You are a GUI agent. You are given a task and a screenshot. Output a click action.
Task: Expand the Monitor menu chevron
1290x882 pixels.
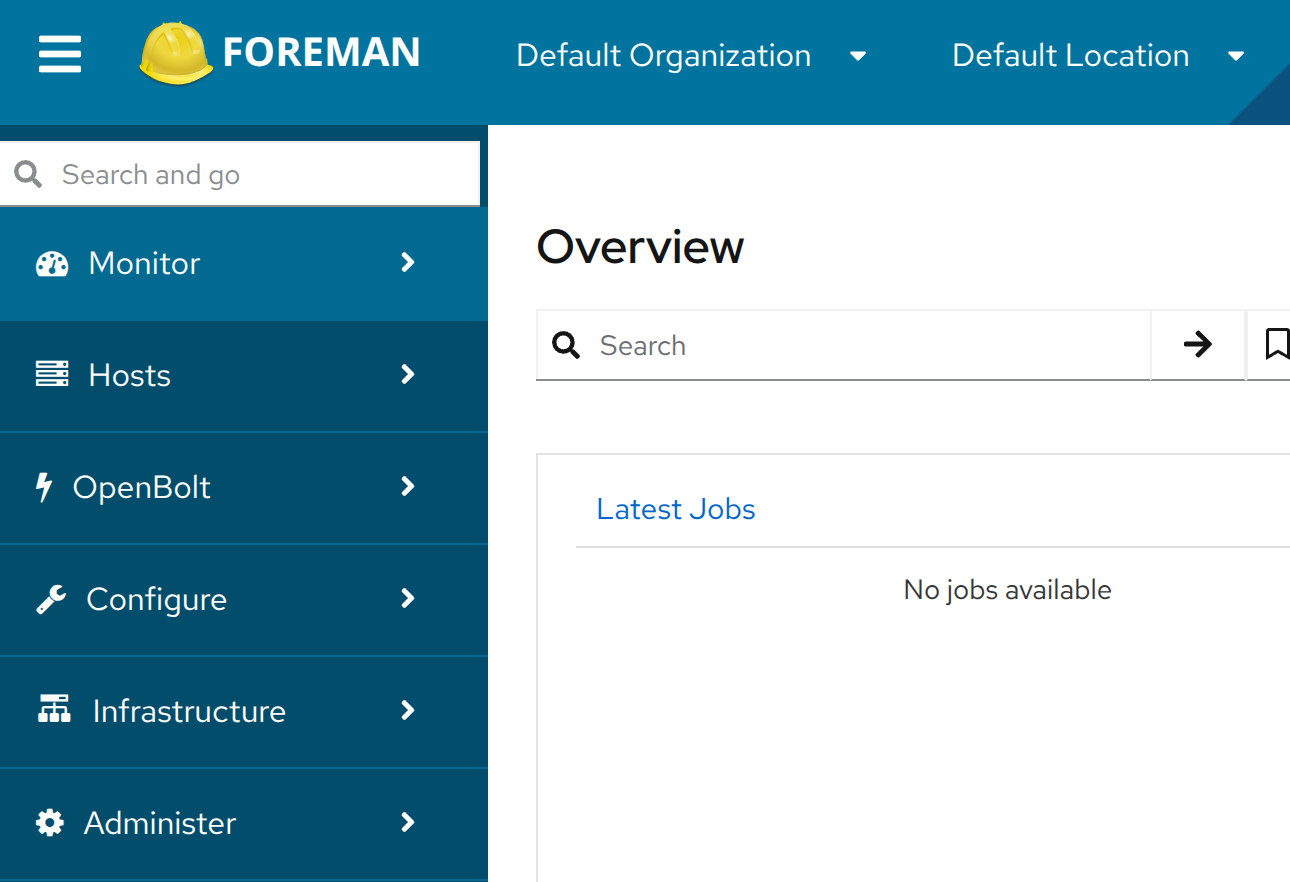click(x=407, y=262)
